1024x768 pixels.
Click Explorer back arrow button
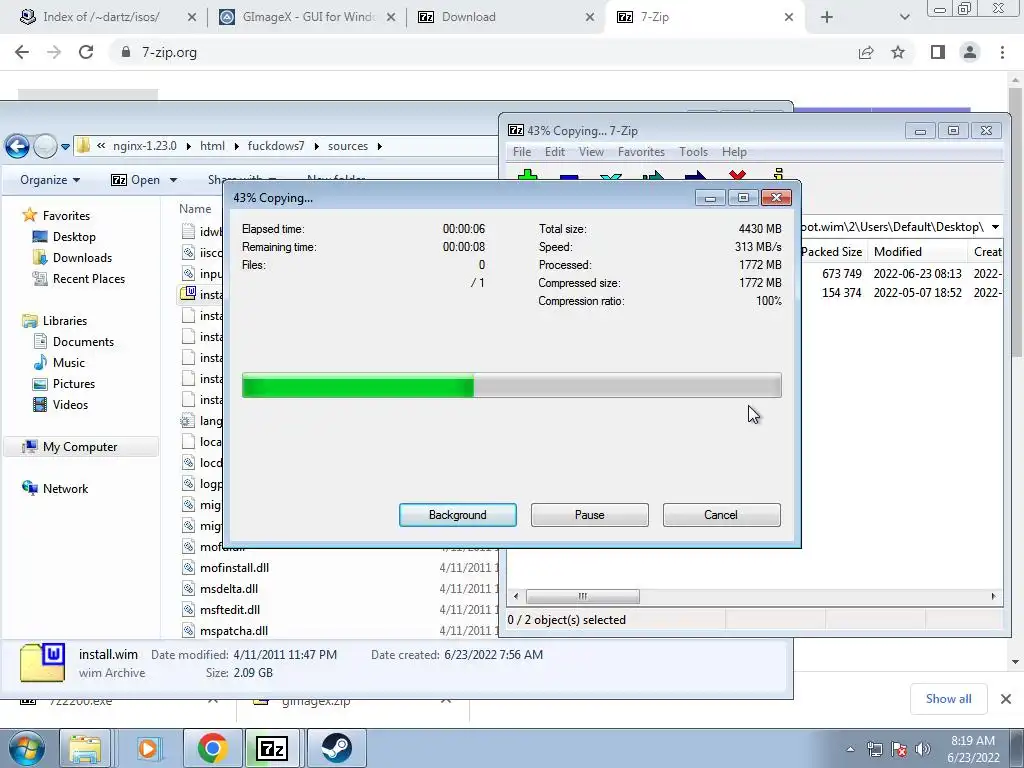point(18,146)
